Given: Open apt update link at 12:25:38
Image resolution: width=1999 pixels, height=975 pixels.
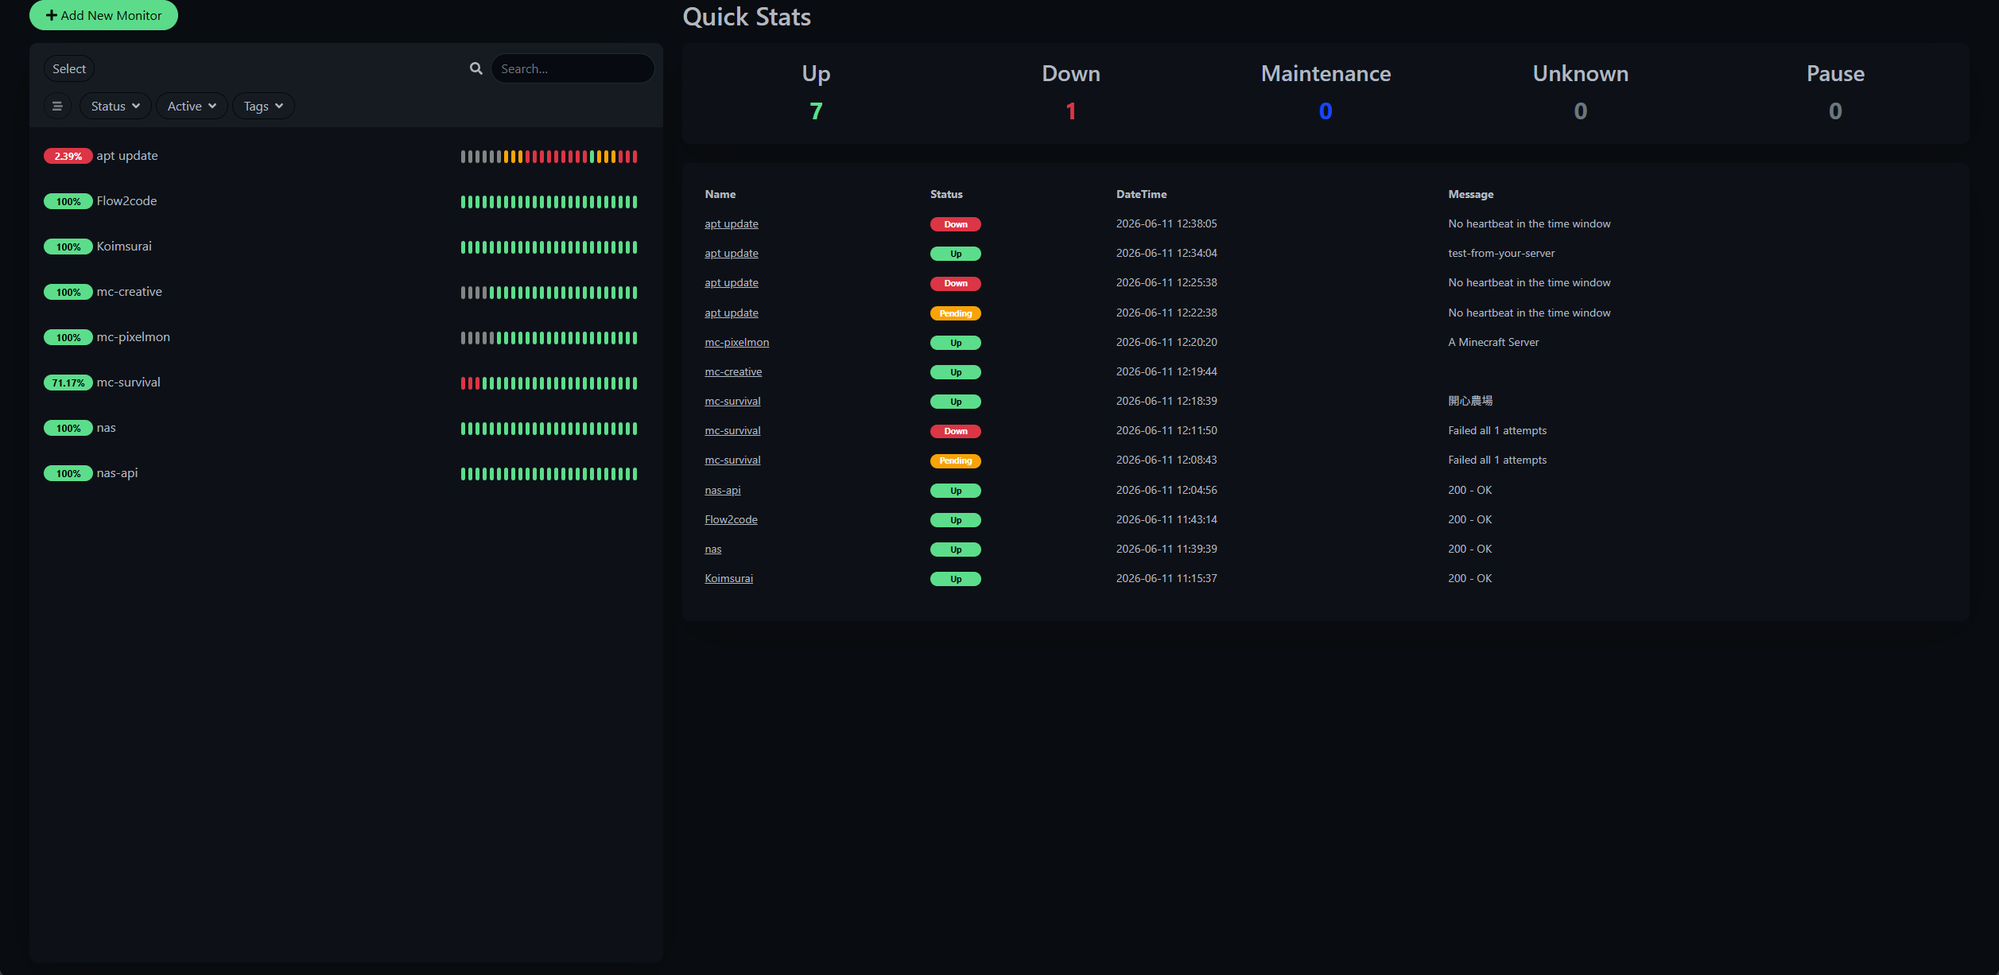Looking at the screenshot, I should [x=731, y=283].
